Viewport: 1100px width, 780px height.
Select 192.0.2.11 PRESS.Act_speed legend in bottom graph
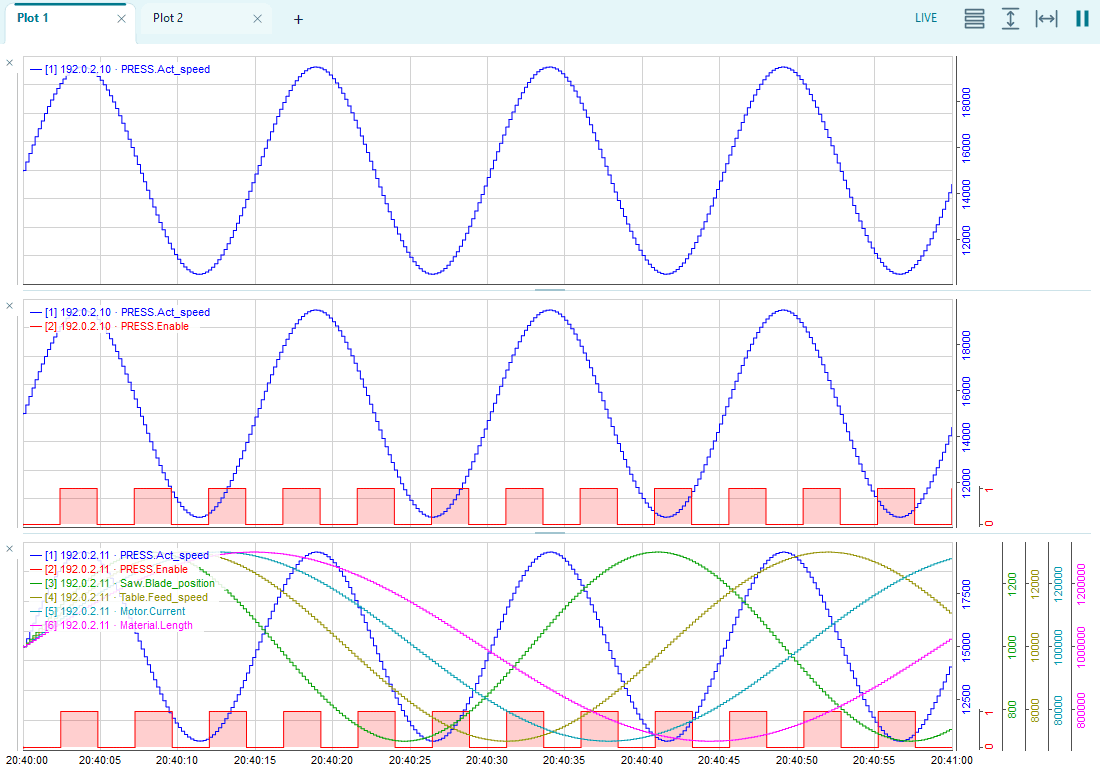(x=119, y=556)
